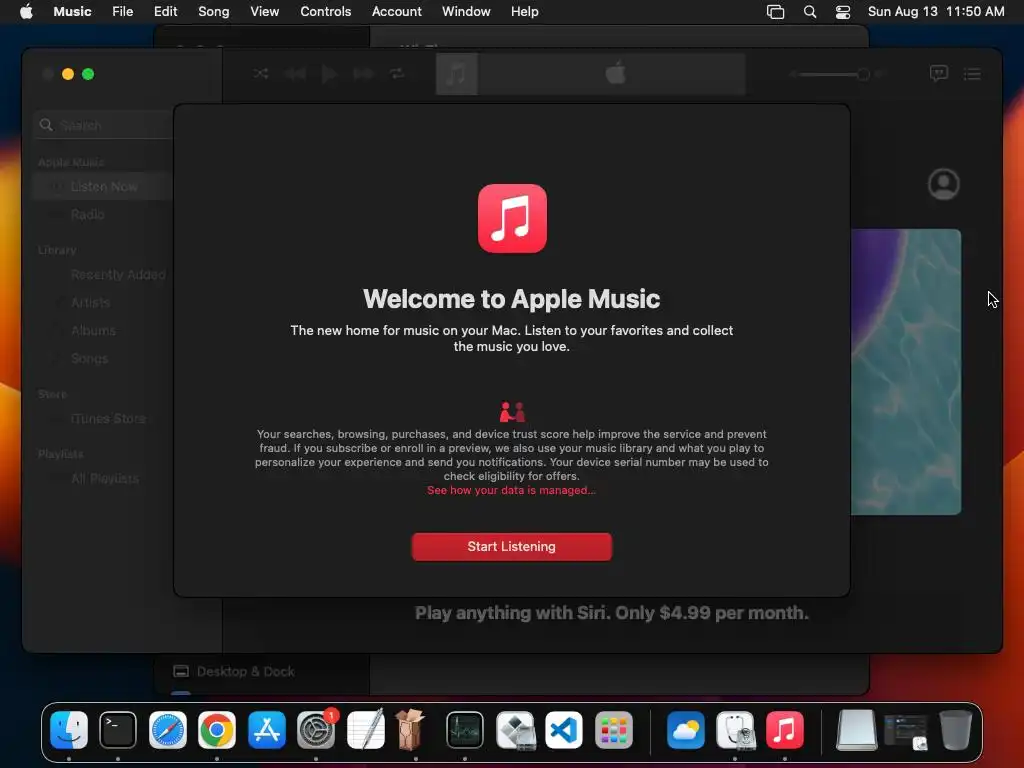Open Launchpad from the Dock
This screenshot has width=1024, height=768.
point(614,729)
